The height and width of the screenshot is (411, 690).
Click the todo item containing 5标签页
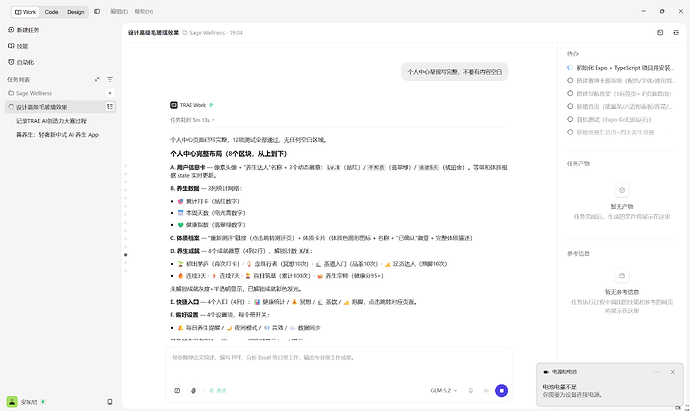click(620, 93)
